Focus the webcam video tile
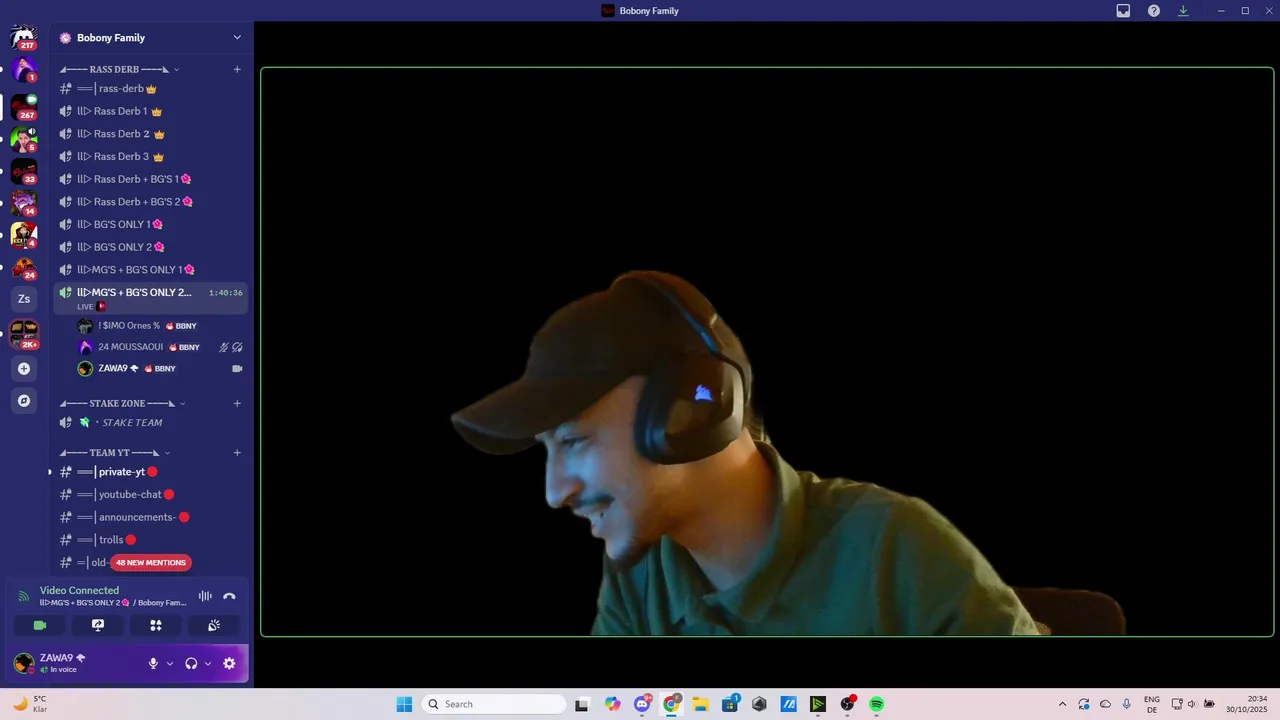The width and height of the screenshot is (1280, 720). click(767, 352)
